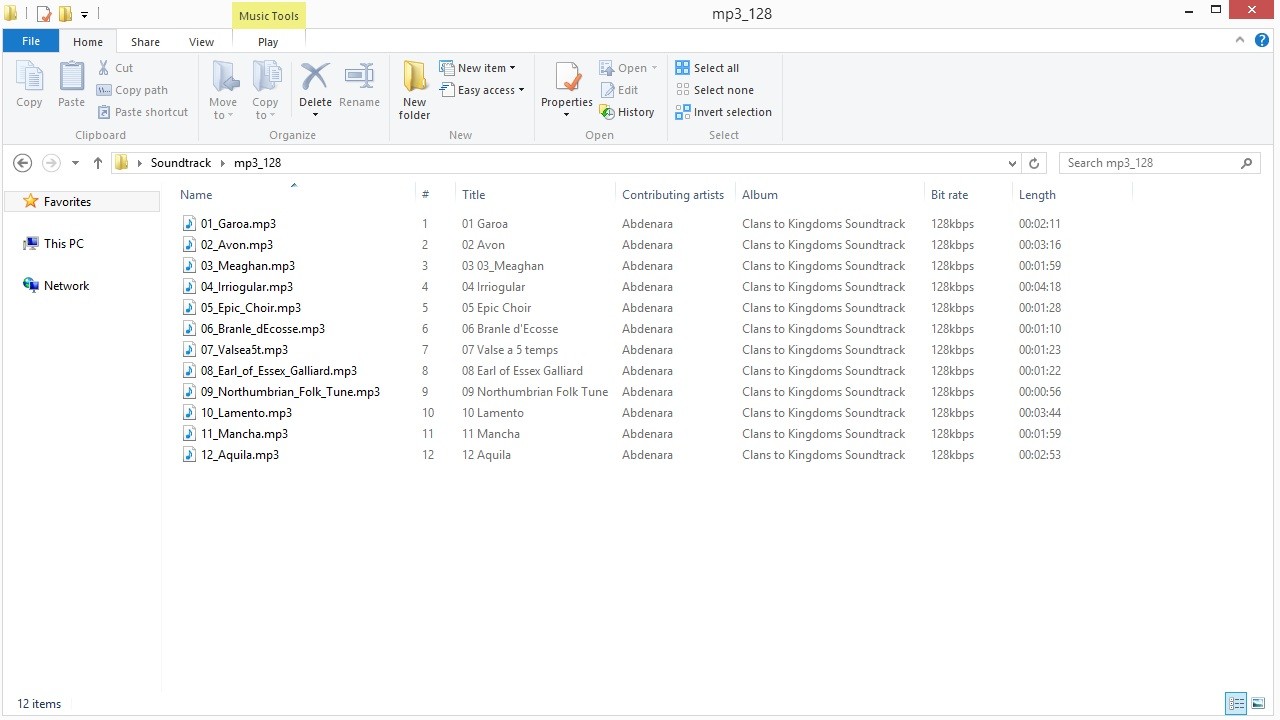Viewport: 1280px width, 720px height.
Task: Create a New folder from the ribbon
Action: click(414, 78)
